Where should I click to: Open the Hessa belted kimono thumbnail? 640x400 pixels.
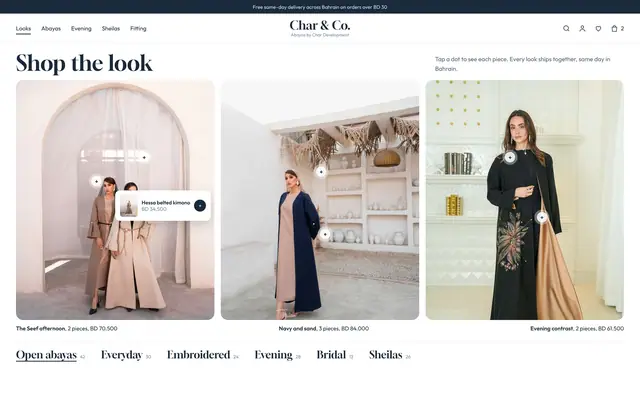pyautogui.click(x=129, y=206)
